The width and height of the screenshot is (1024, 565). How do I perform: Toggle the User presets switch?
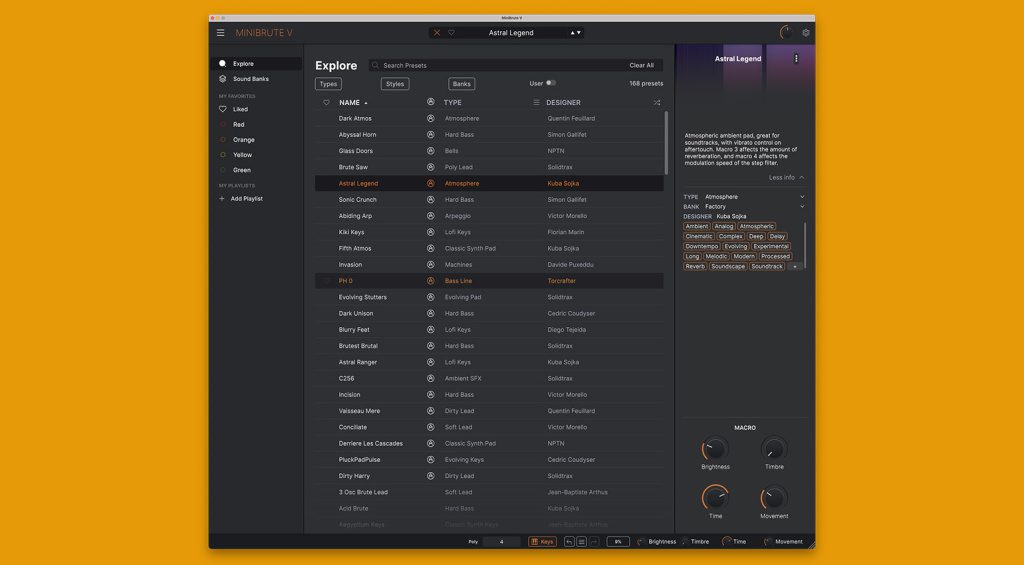pyautogui.click(x=551, y=83)
